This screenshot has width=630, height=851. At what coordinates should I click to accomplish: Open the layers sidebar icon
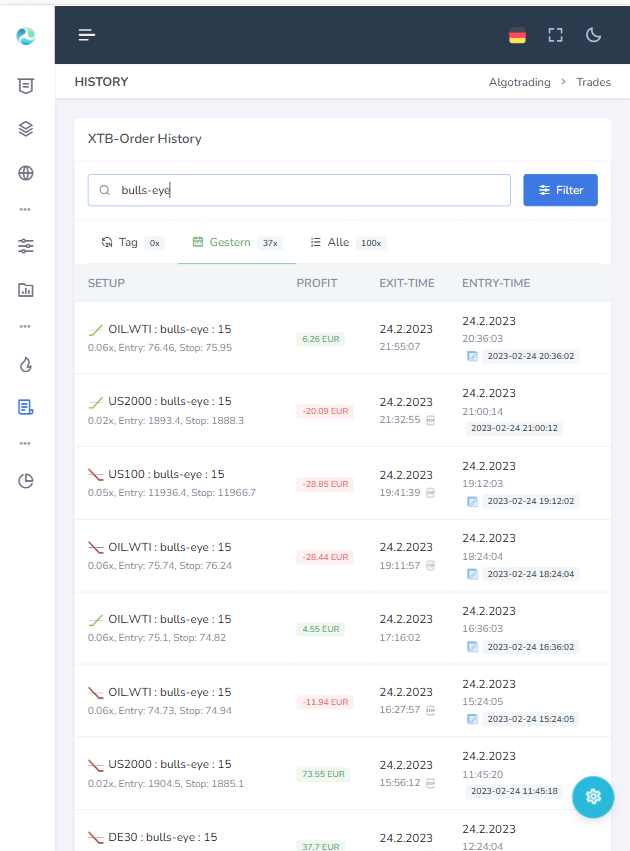[x=26, y=129]
